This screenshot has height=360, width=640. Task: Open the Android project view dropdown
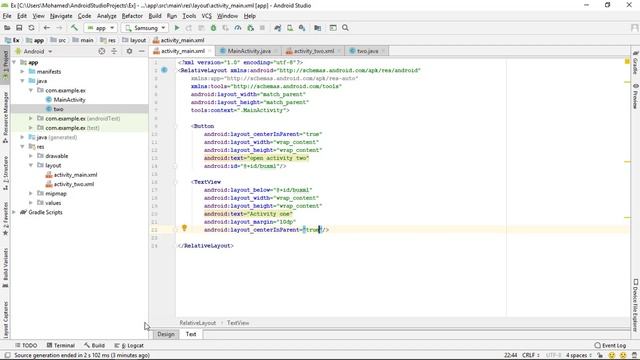click(x=34, y=51)
